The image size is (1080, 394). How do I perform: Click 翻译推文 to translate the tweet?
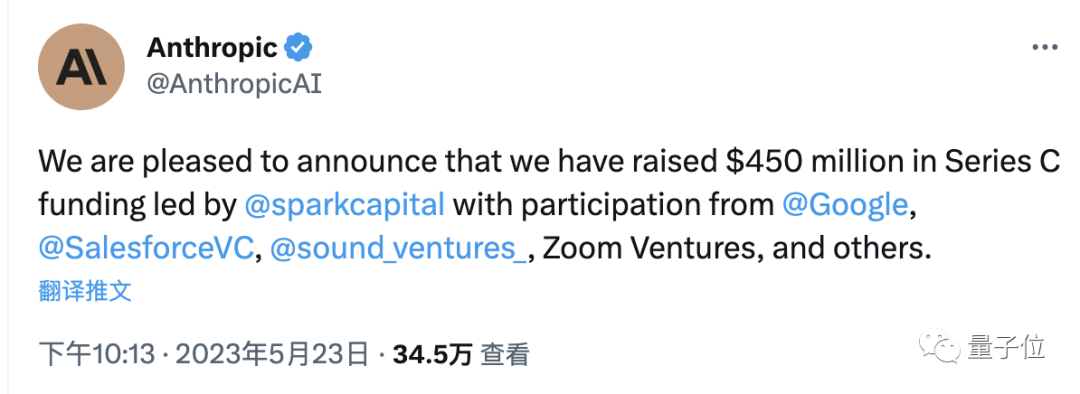(x=85, y=291)
